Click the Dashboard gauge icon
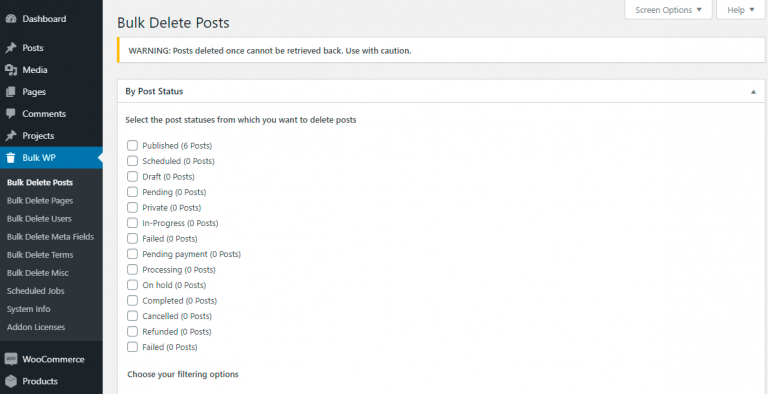 (x=11, y=19)
